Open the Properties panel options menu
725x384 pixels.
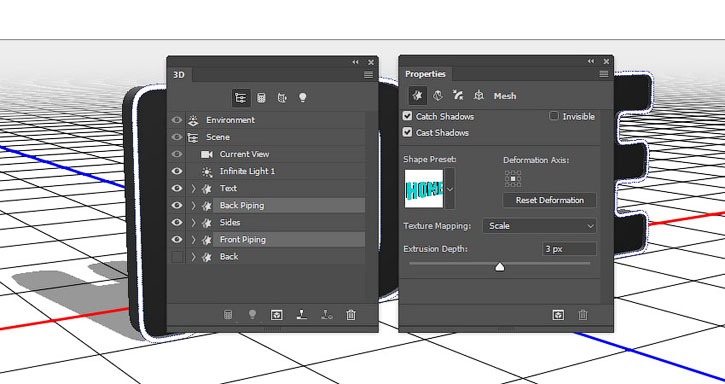point(604,74)
